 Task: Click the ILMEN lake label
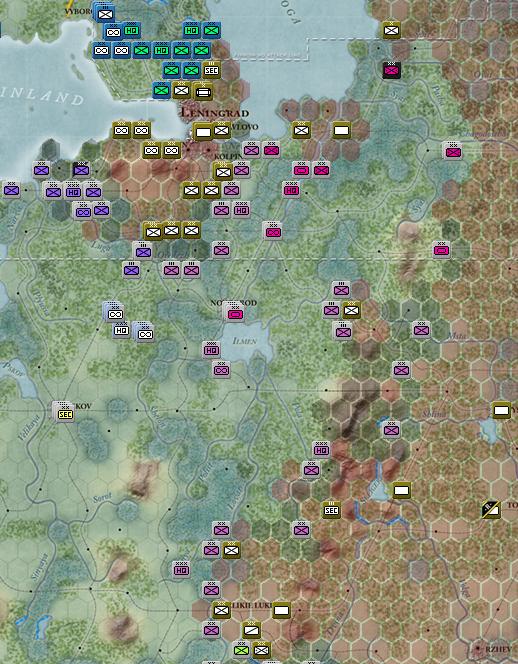coord(244,340)
